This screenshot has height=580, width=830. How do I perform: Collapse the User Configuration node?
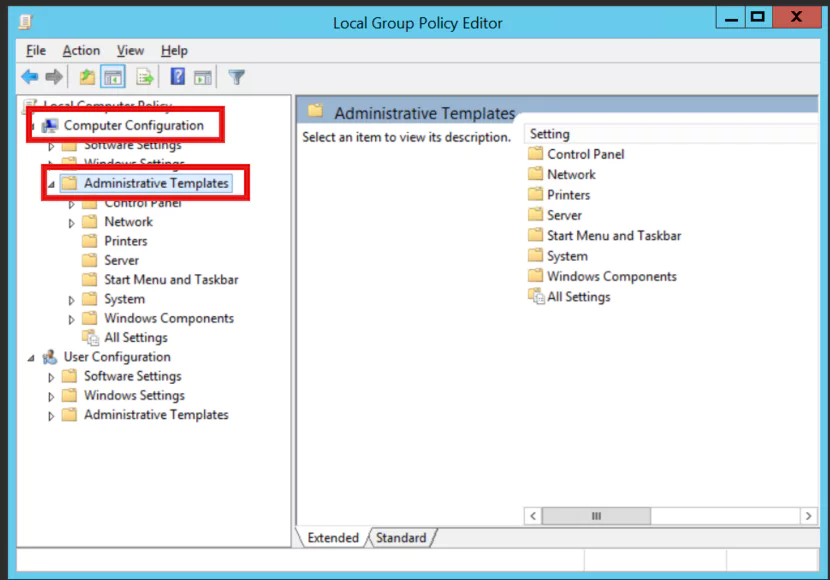pos(31,358)
